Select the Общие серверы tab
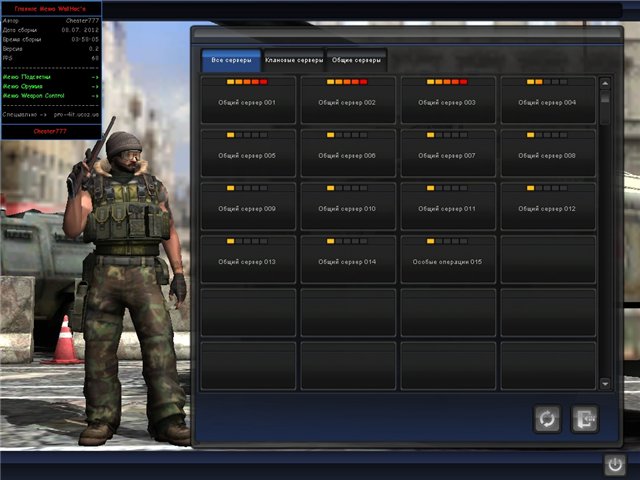Image resolution: width=640 pixels, height=480 pixels. click(356, 60)
